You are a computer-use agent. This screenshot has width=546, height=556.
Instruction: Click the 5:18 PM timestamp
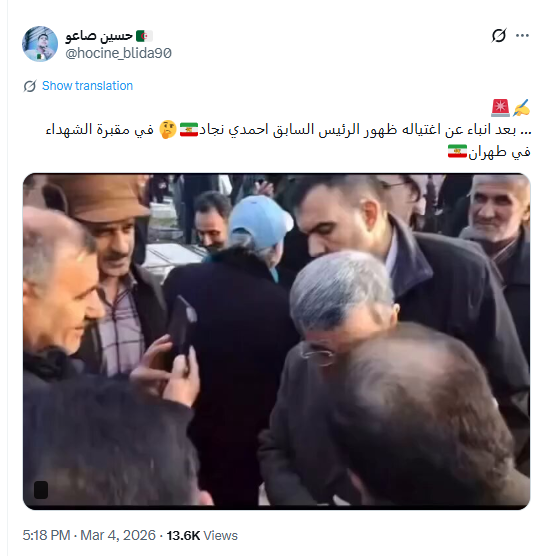pos(46,535)
